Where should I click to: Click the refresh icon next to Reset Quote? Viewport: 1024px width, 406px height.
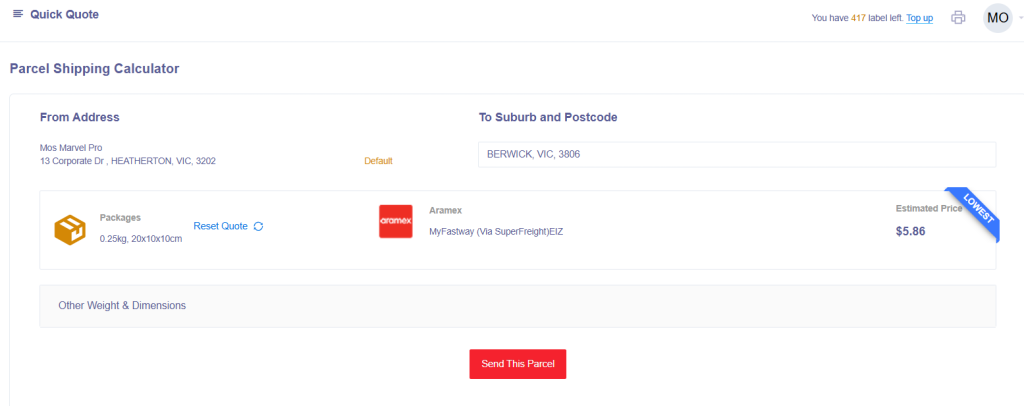258,226
